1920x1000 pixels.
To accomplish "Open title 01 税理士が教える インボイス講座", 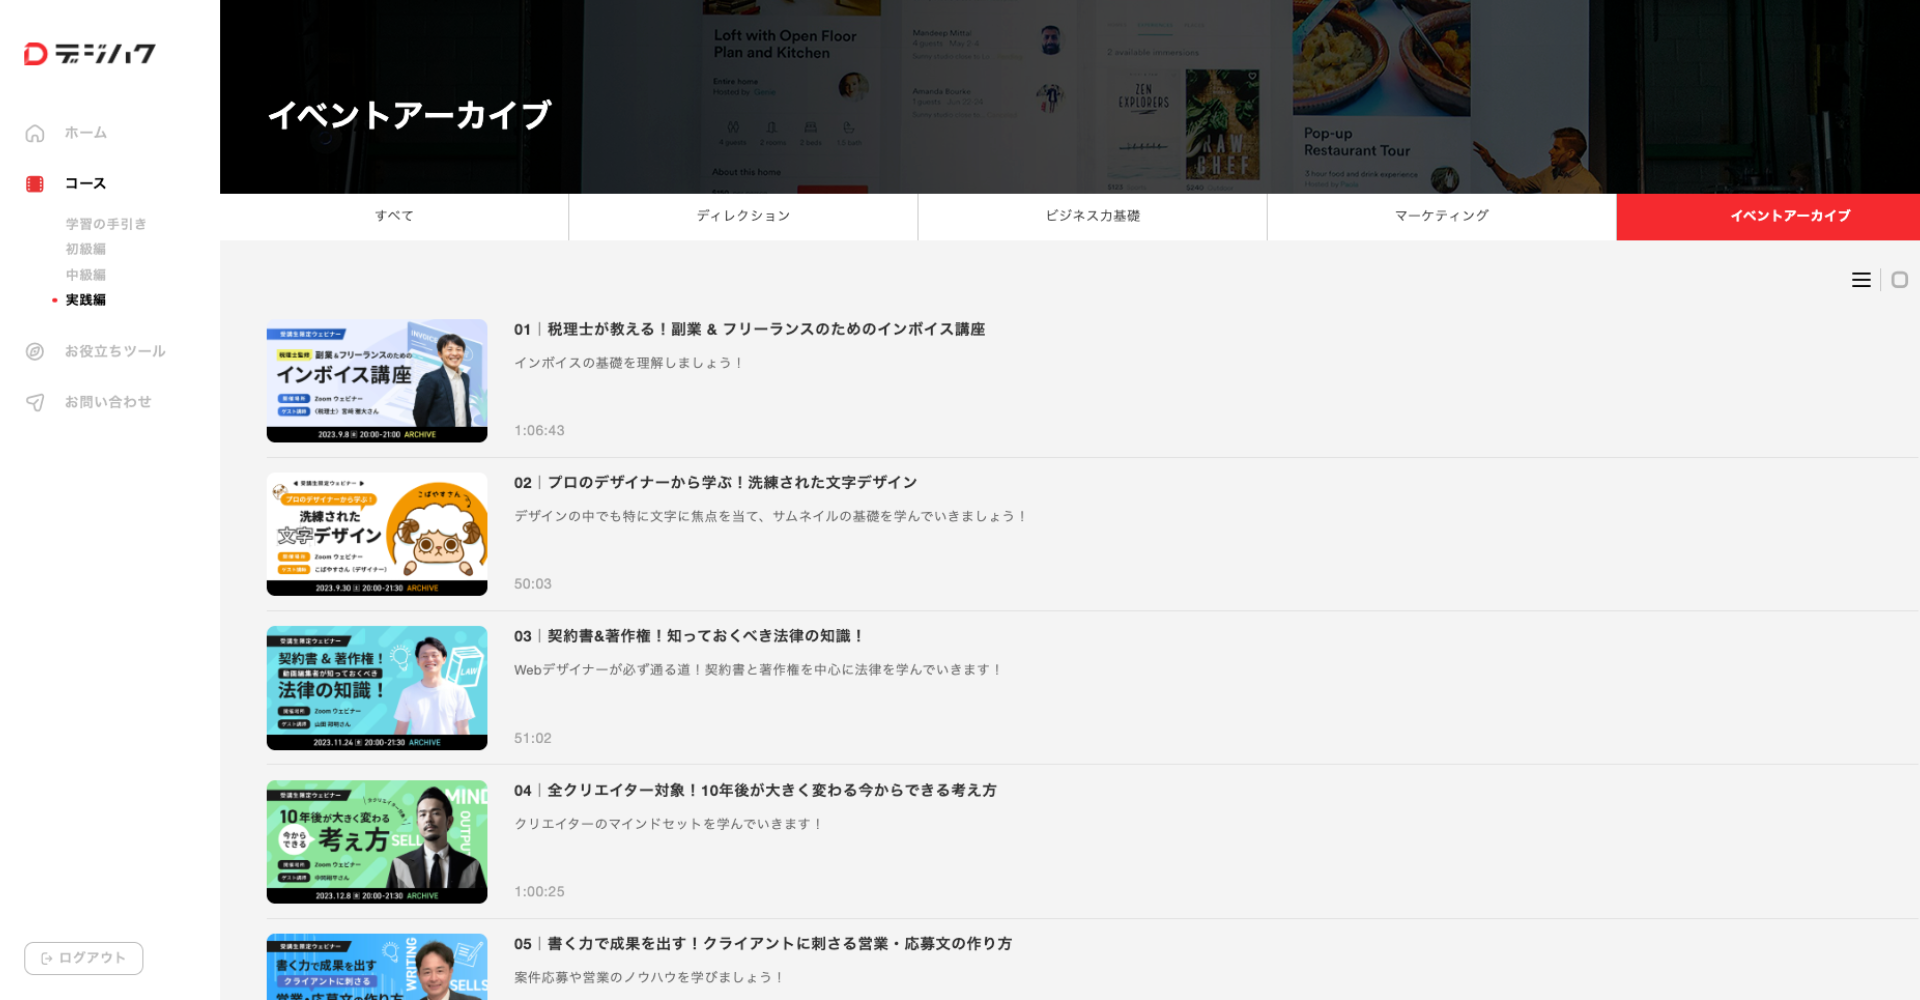I will pyautogui.click(x=749, y=329).
